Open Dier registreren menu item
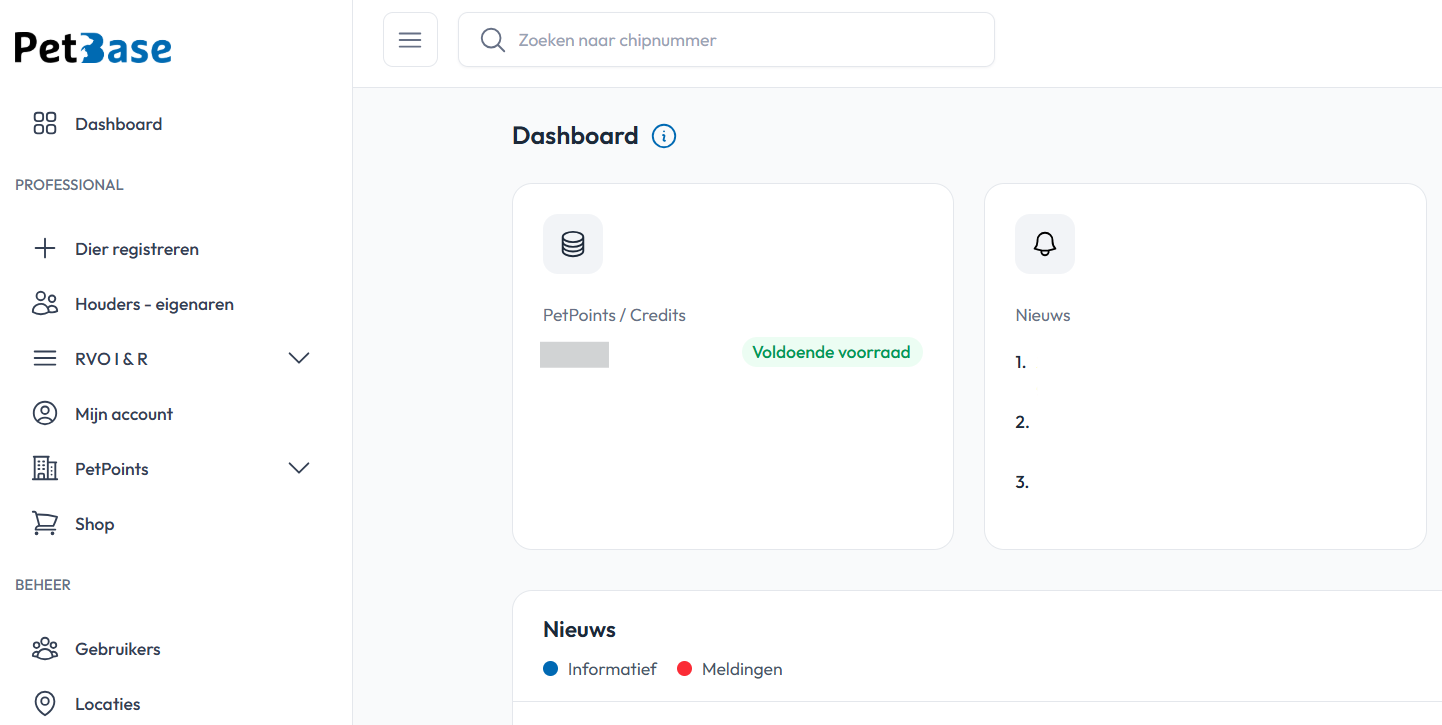This screenshot has height=725, width=1442. 137,249
